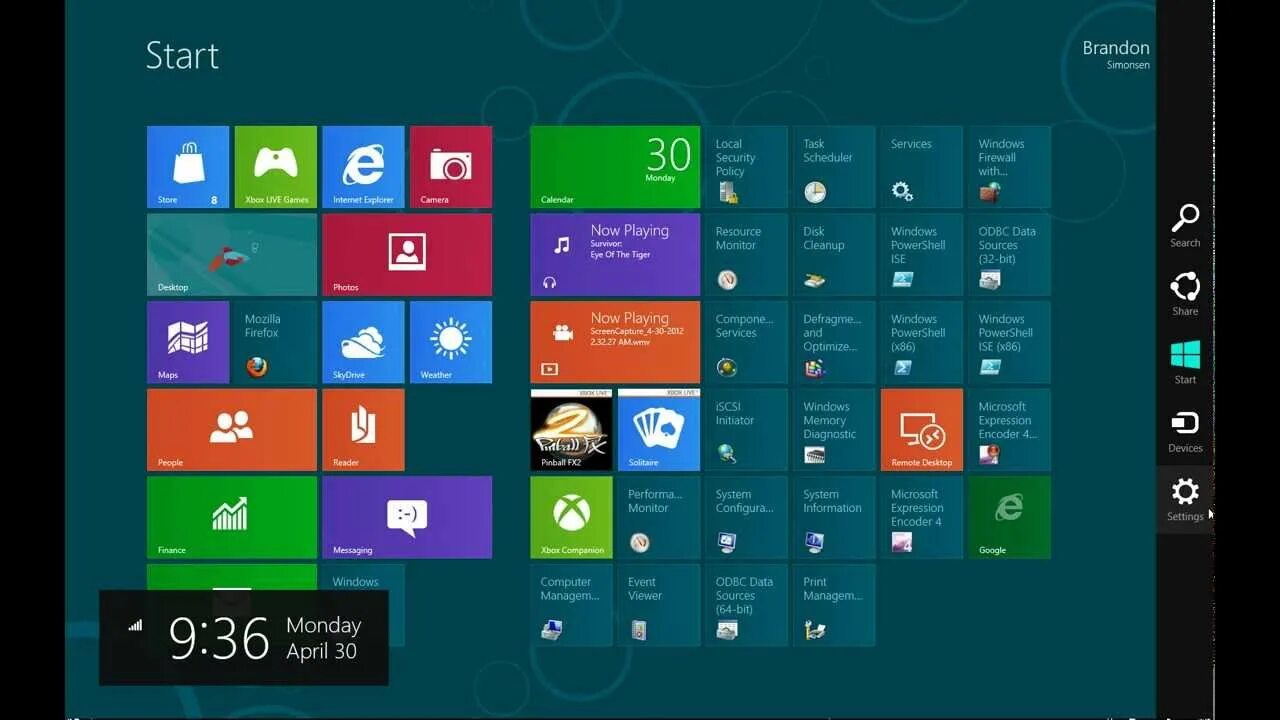Screen dimensions: 1280x720
Task: Click the Search charm
Action: point(1185,226)
